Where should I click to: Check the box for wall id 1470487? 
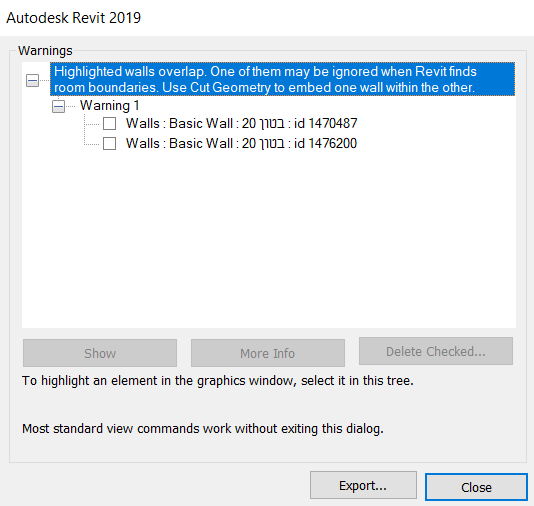pyautogui.click(x=109, y=124)
